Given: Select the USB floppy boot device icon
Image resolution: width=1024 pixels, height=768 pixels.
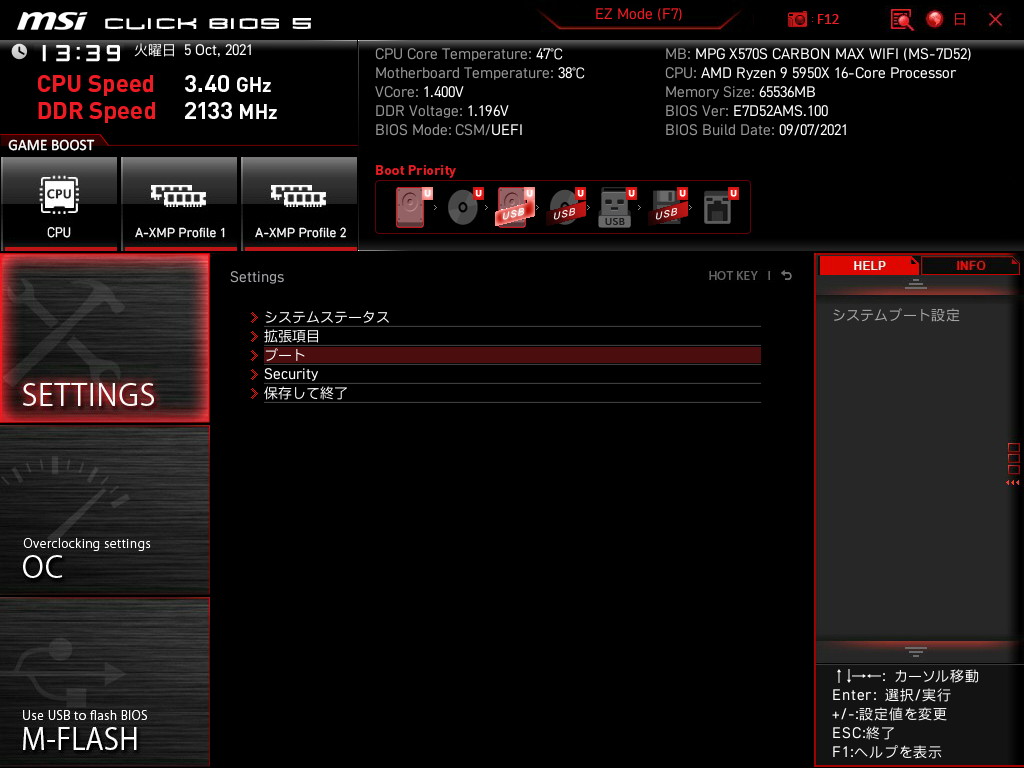Looking at the screenshot, I should [667, 207].
